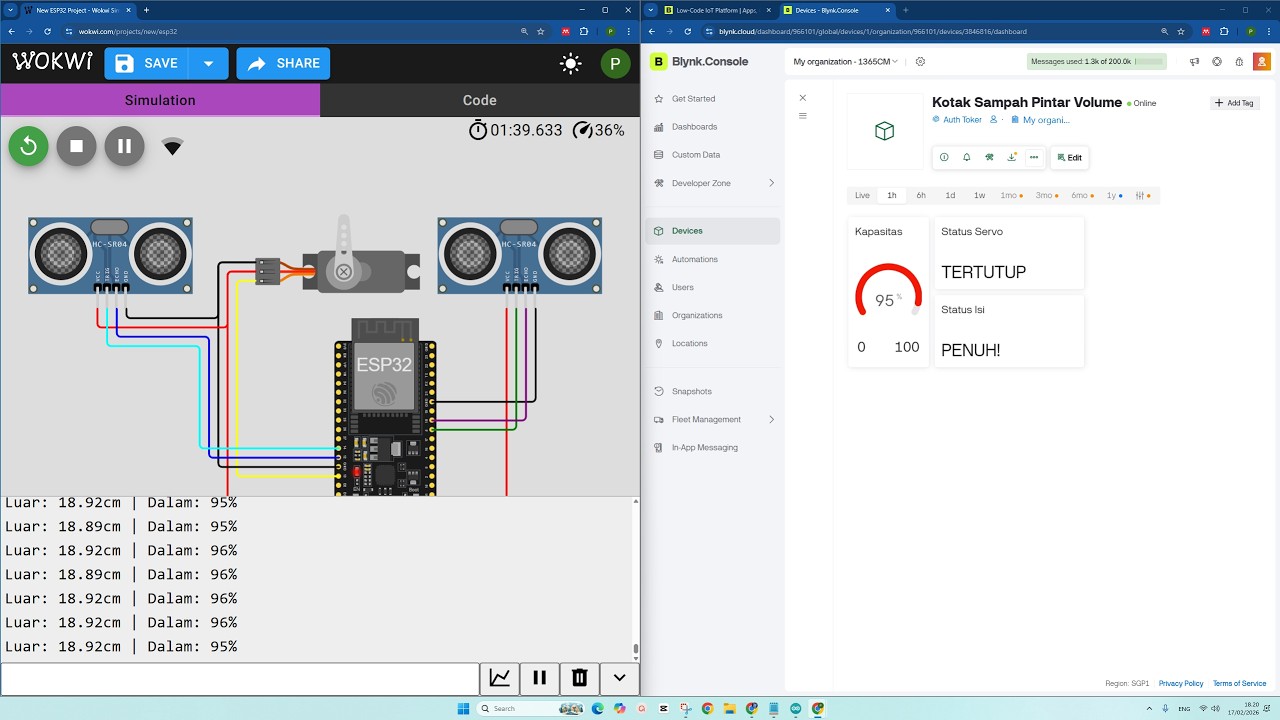Open the device developer tools icon

pyautogui.click(x=989, y=157)
